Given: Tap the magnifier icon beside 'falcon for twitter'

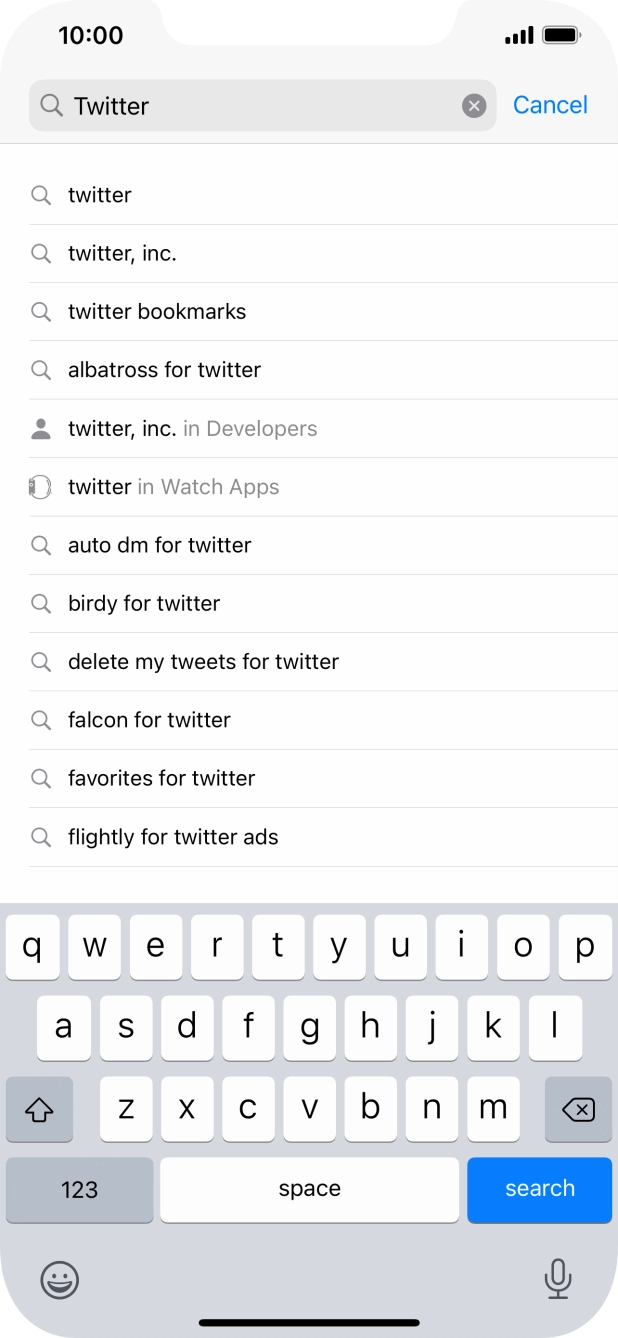Looking at the screenshot, I should 41,720.
